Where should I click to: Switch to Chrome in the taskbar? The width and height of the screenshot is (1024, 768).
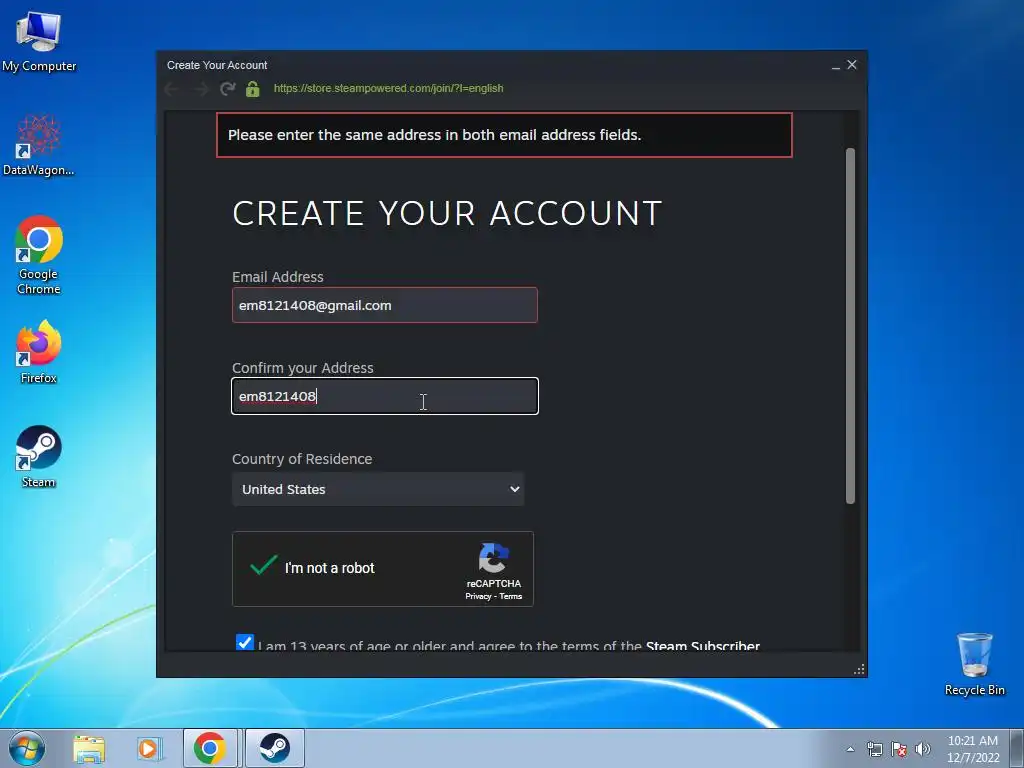210,748
